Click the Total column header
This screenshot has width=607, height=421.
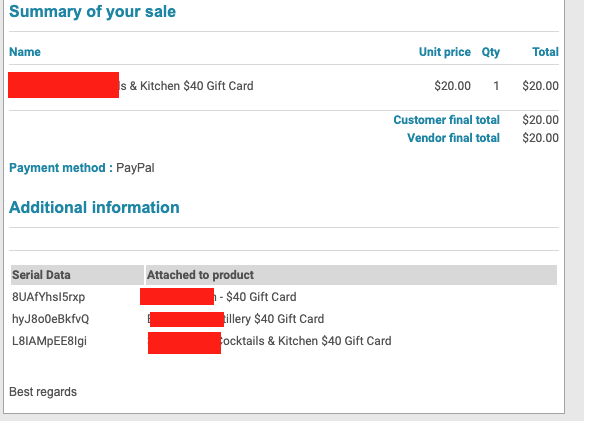click(545, 52)
